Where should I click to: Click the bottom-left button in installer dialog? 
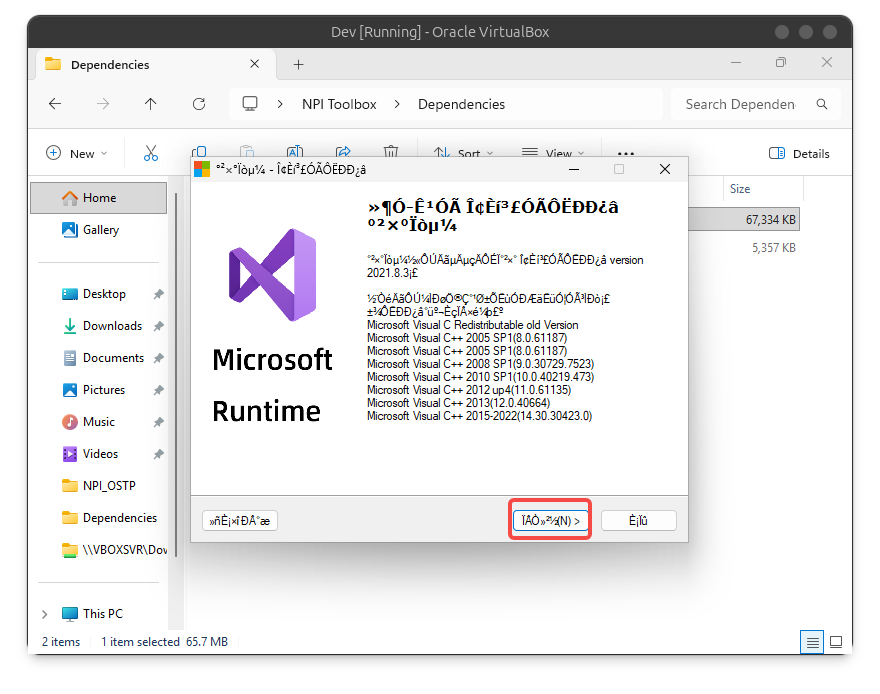click(x=240, y=520)
